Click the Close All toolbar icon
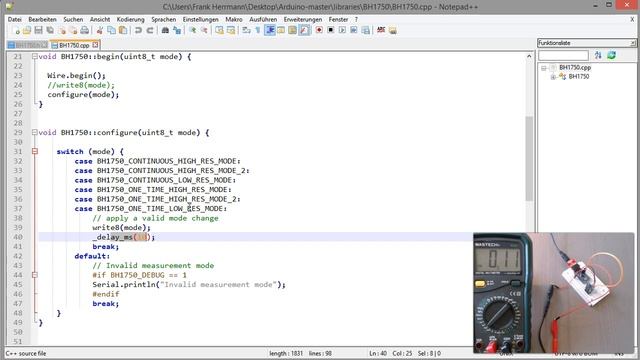 [73, 30]
